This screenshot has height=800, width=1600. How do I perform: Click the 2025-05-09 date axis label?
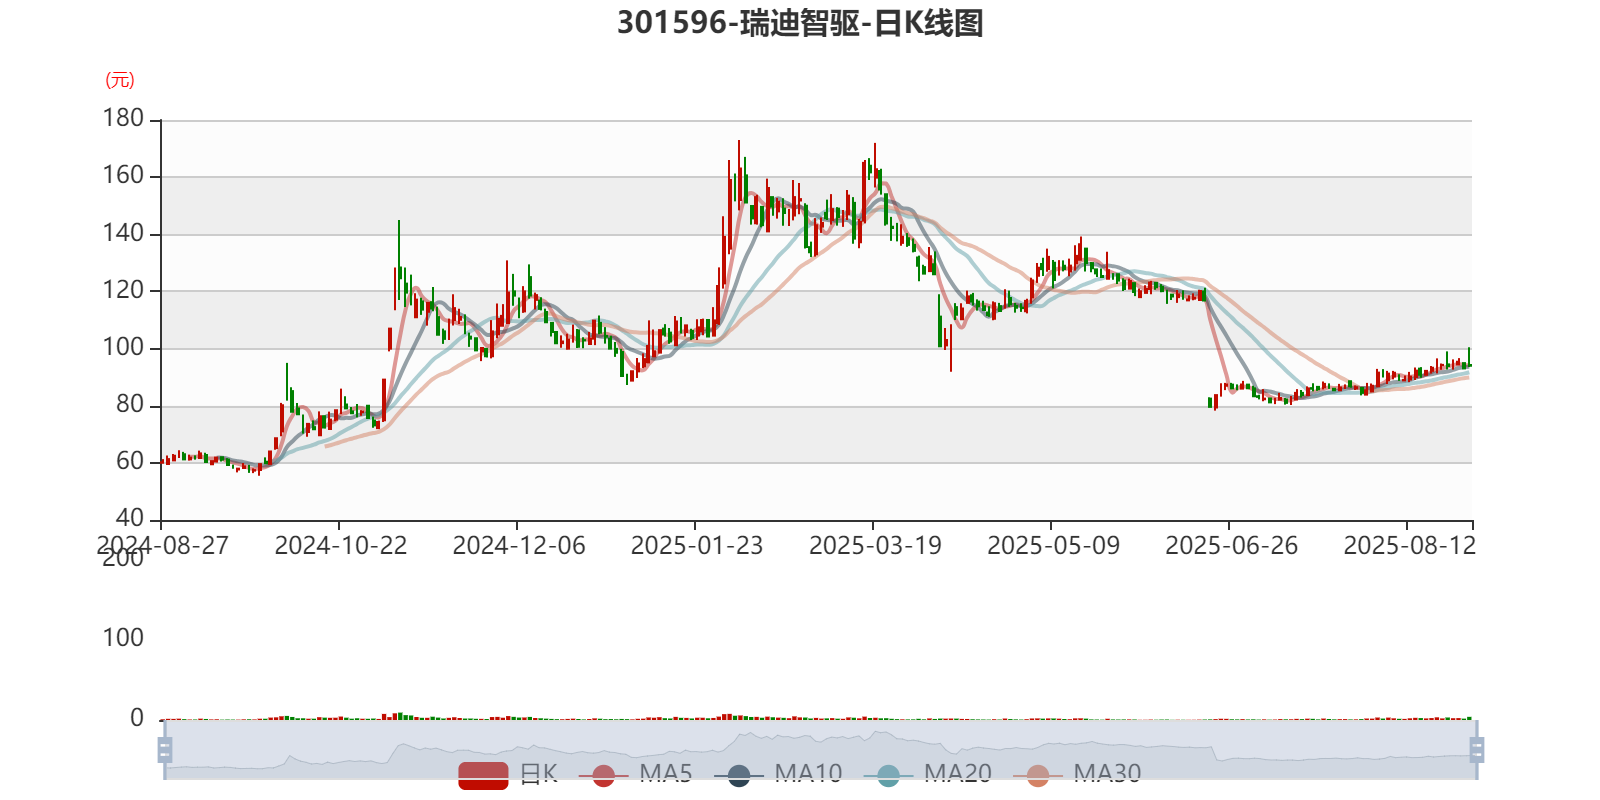(x=1053, y=545)
